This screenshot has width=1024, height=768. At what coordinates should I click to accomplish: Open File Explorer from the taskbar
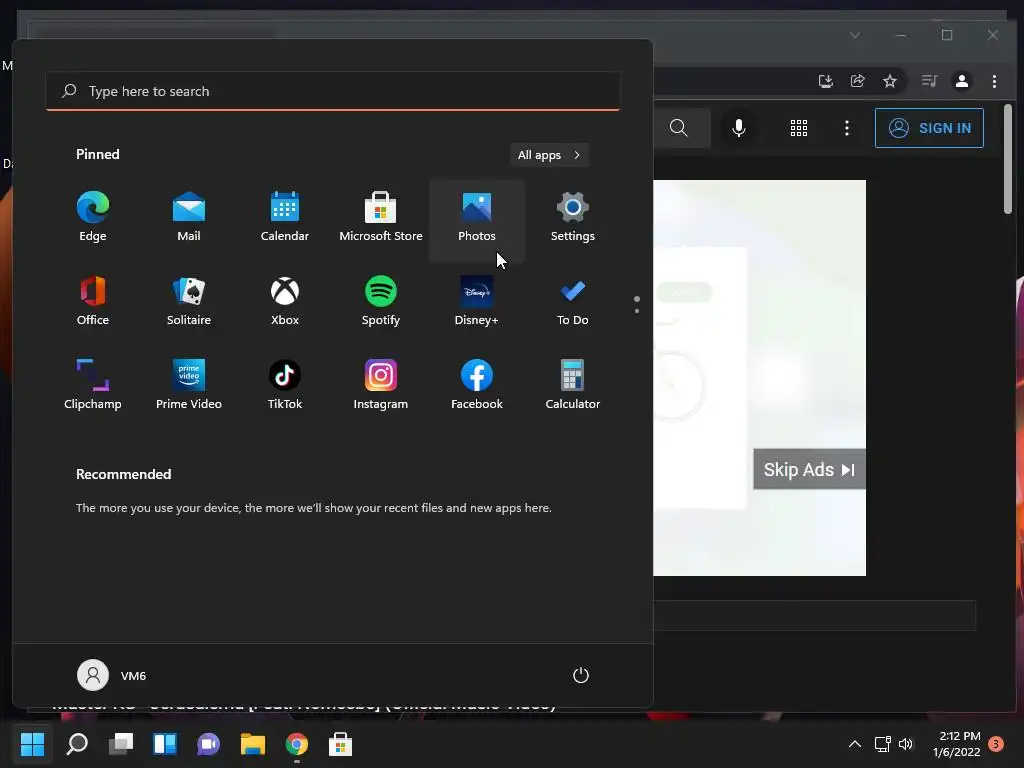253,744
